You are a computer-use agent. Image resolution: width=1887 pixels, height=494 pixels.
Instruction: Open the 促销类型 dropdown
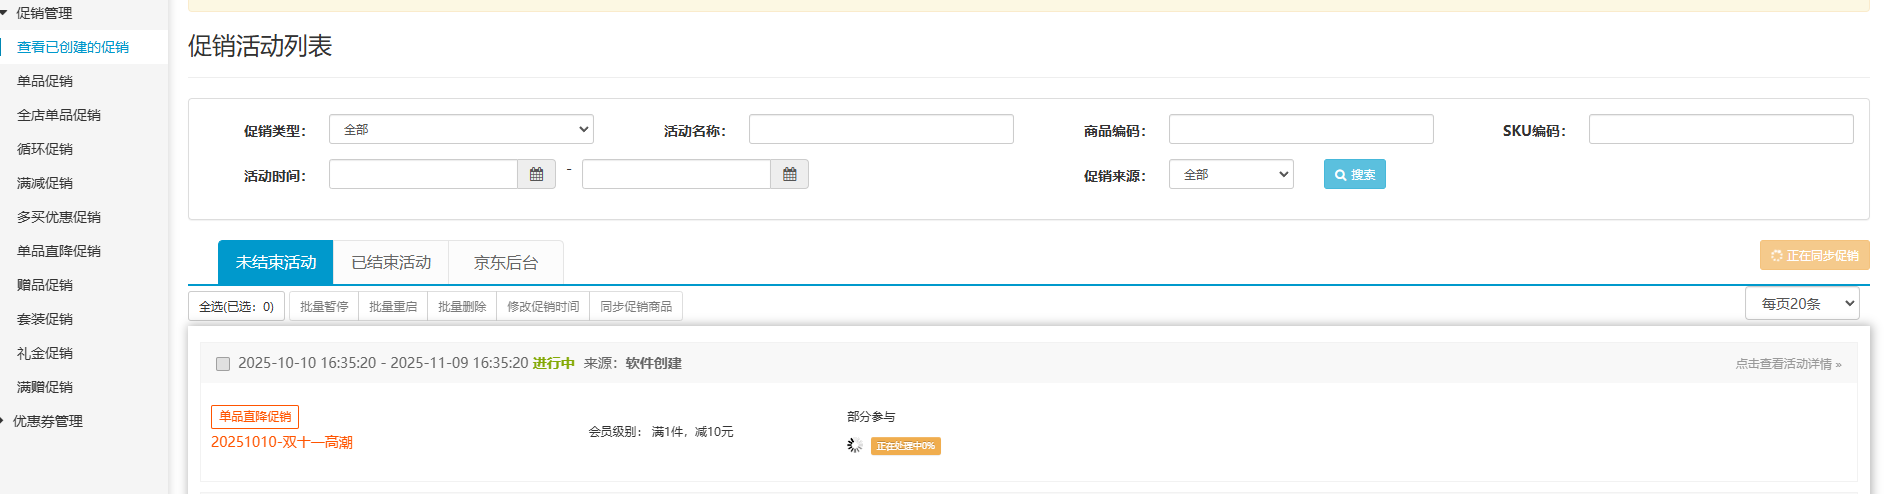[x=461, y=130]
